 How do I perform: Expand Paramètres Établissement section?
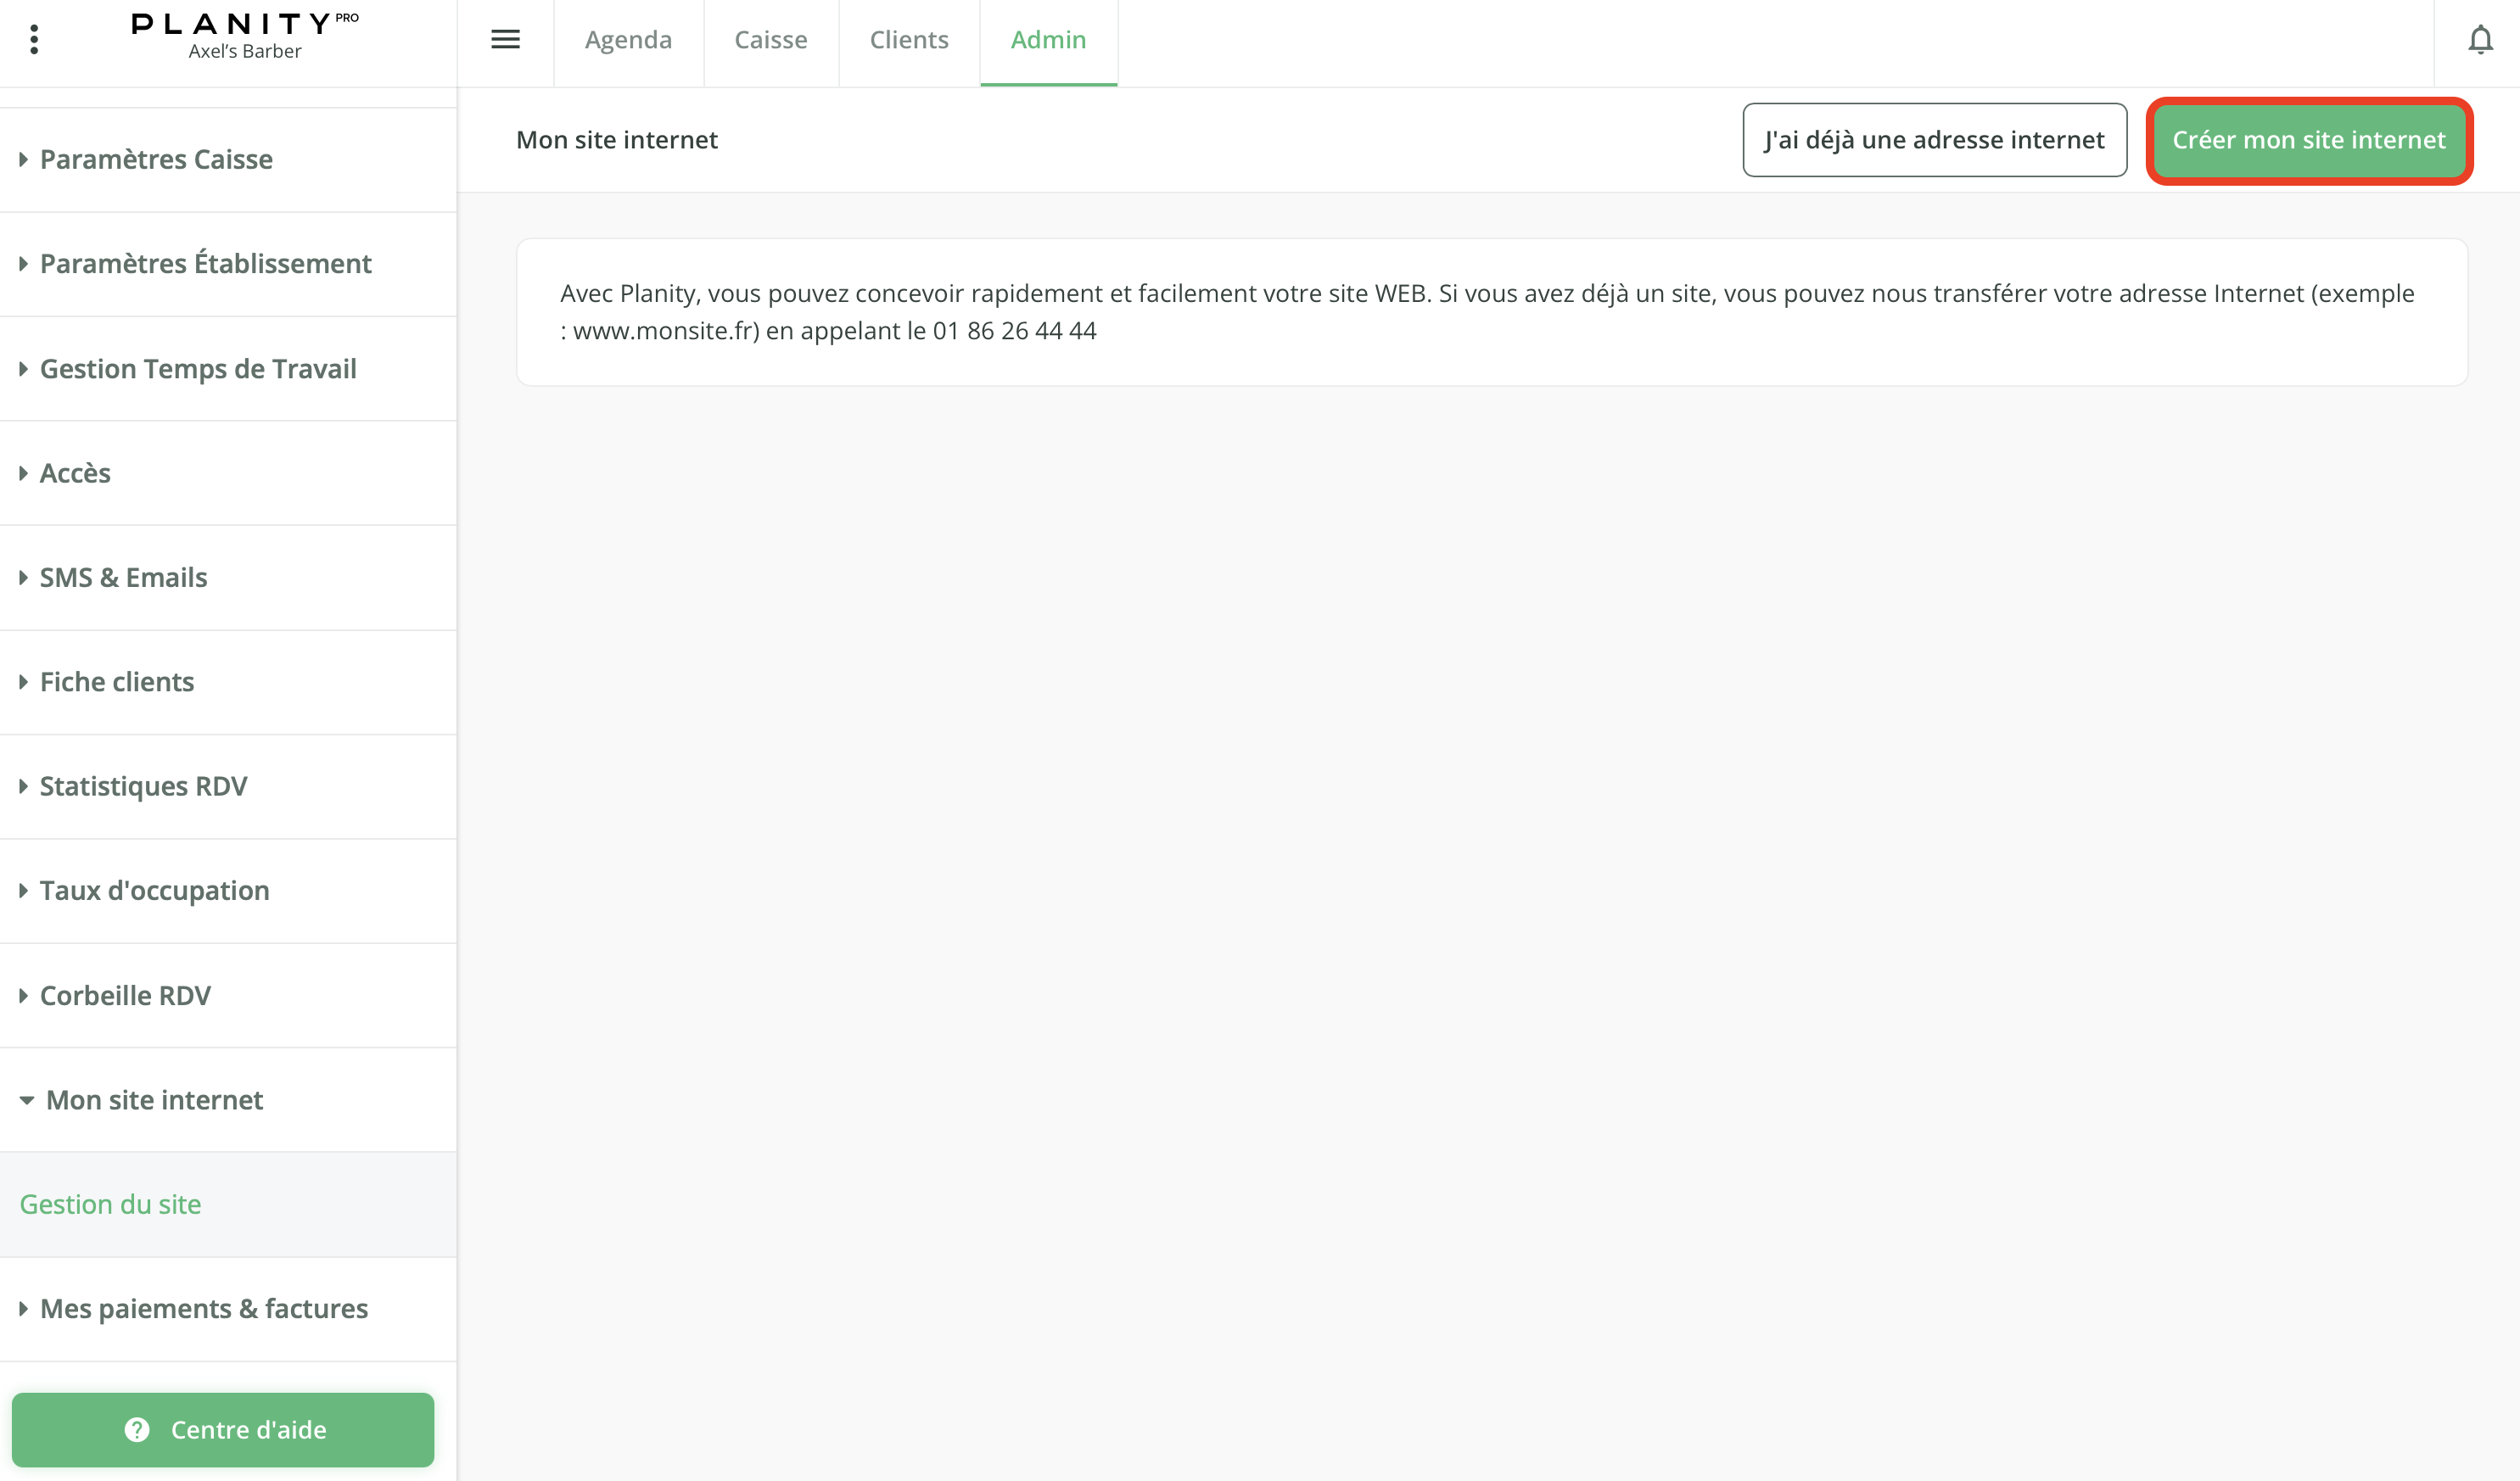click(x=205, y=263)
